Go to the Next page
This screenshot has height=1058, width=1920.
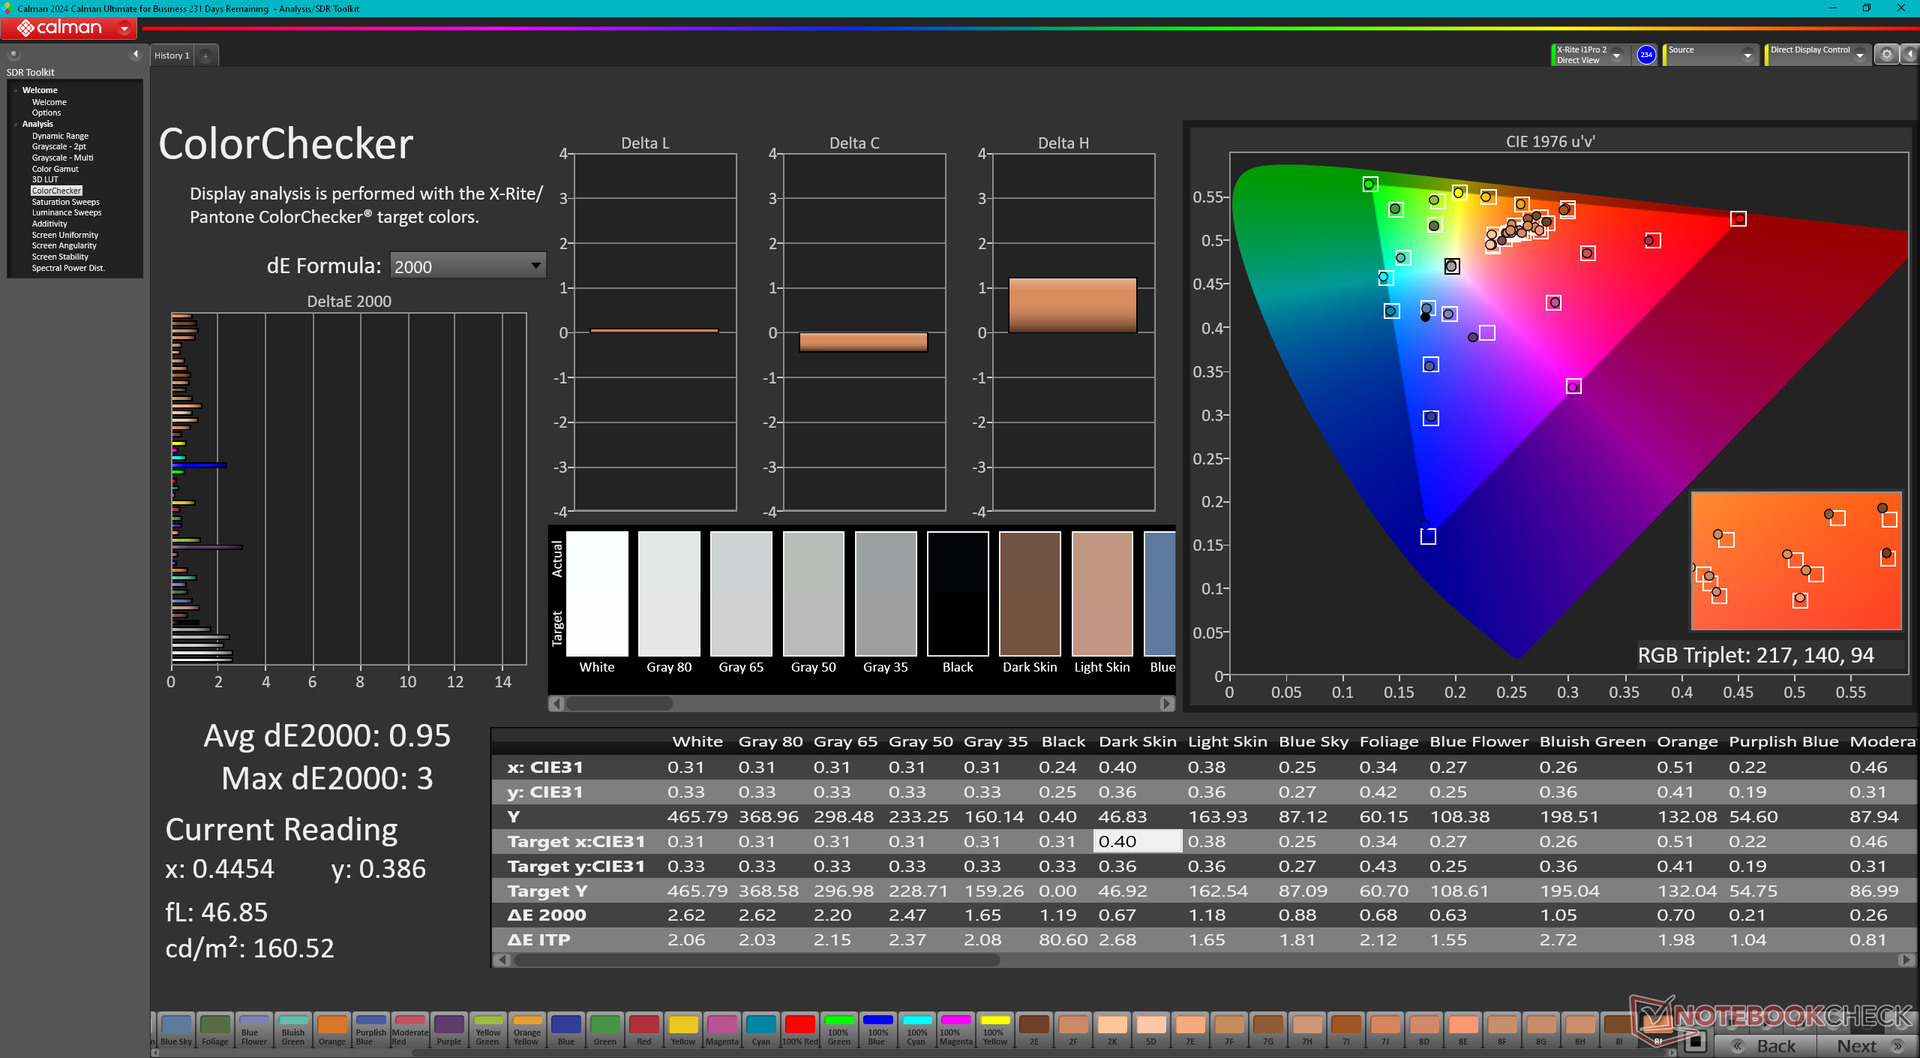click(x=1868, y=1046)
